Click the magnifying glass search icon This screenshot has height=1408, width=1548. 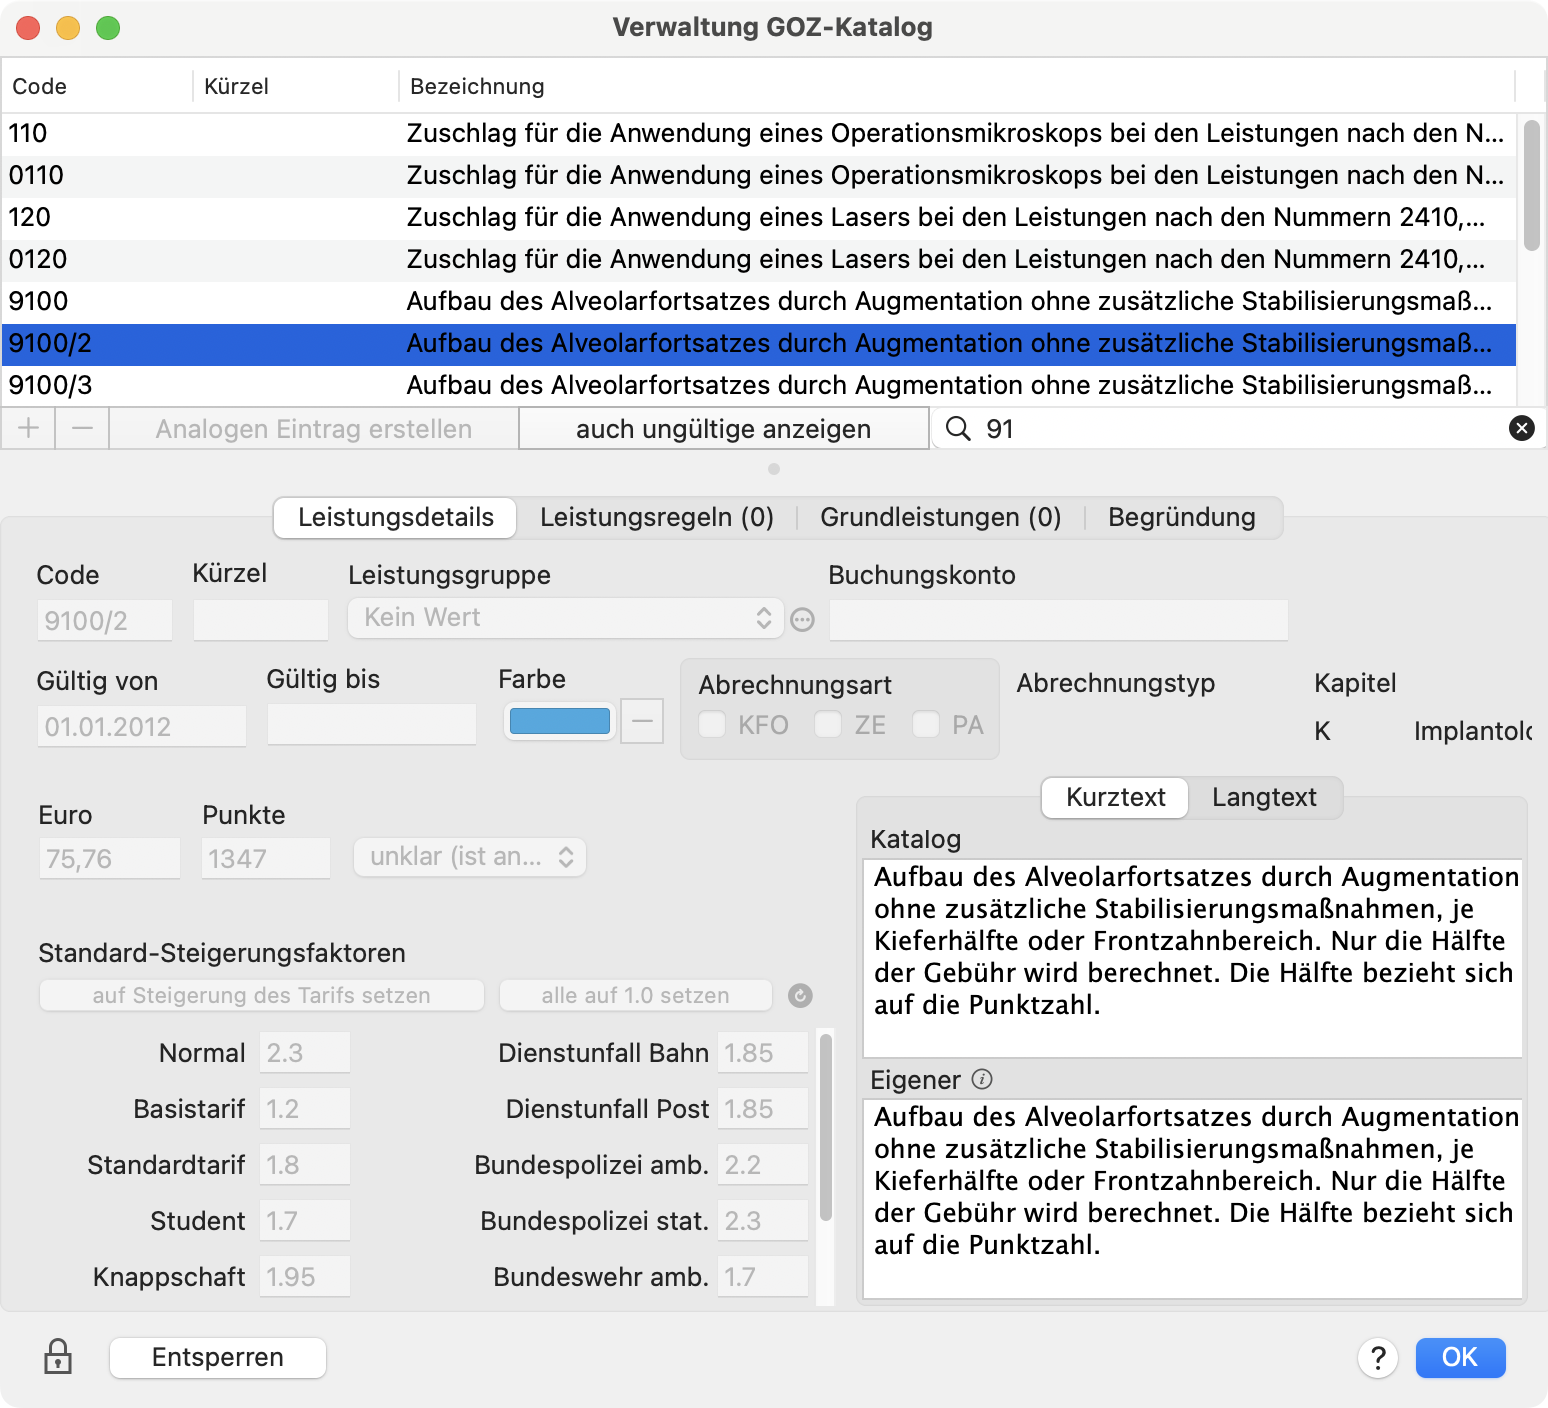[x=958, y=429]
